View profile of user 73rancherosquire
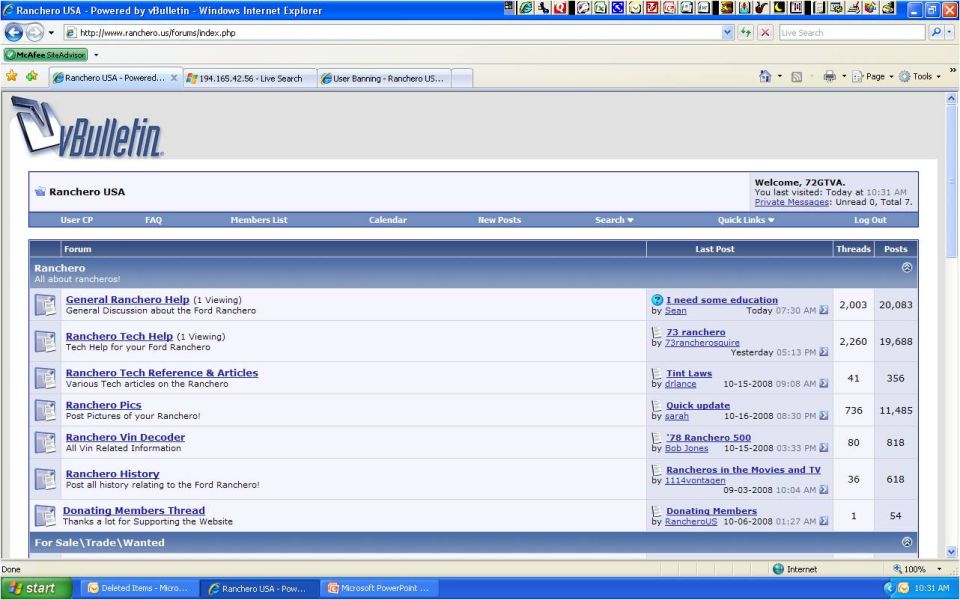The width and height of the screenshot is (960, 600). point(702,343)
